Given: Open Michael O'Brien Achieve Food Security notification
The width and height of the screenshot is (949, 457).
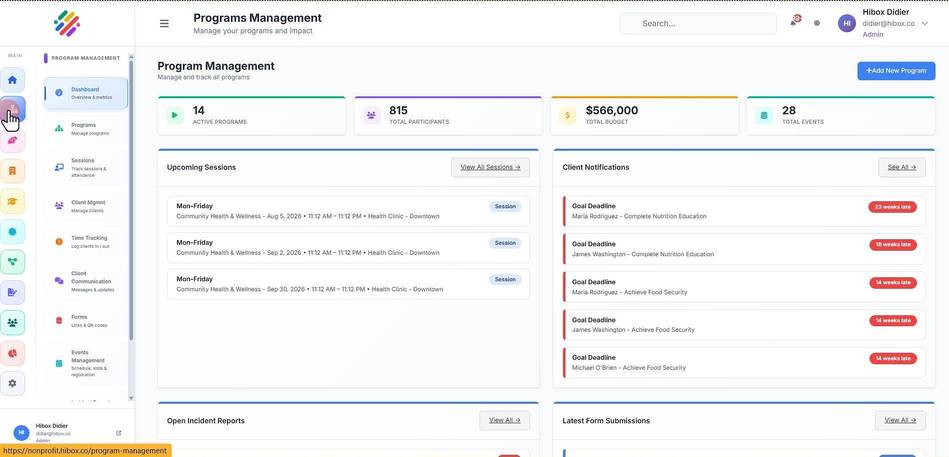Looking at the screenshot, I should 744,363.
